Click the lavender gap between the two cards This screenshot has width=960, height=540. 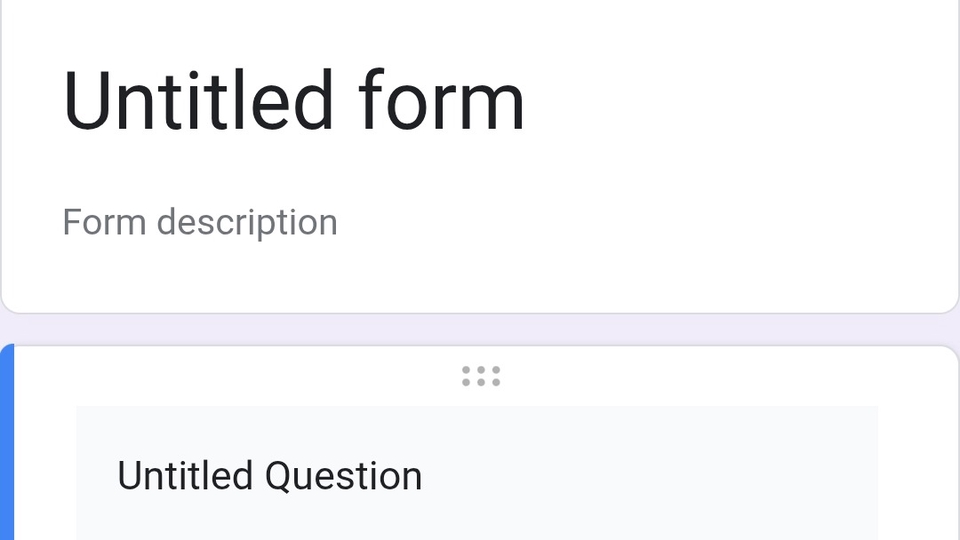click(480, 329)
